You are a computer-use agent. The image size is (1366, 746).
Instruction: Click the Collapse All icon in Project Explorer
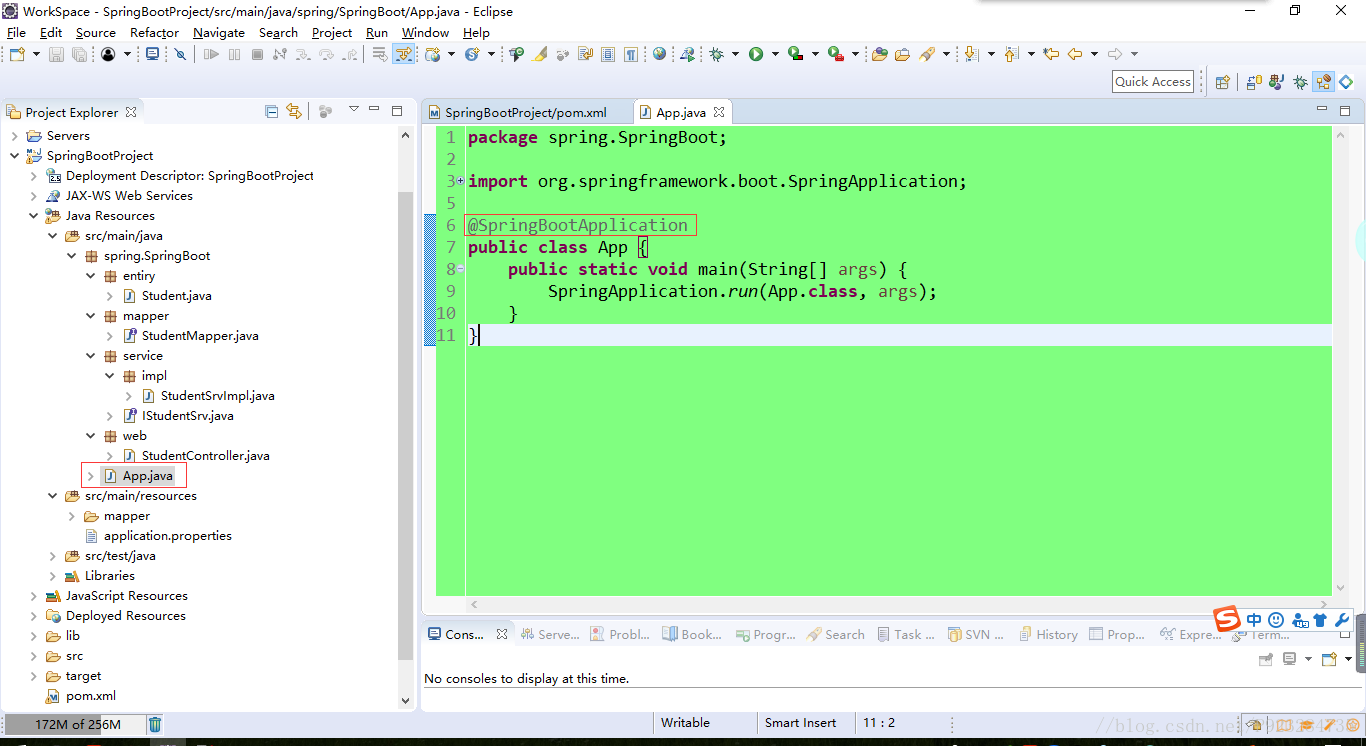(272, 111)
